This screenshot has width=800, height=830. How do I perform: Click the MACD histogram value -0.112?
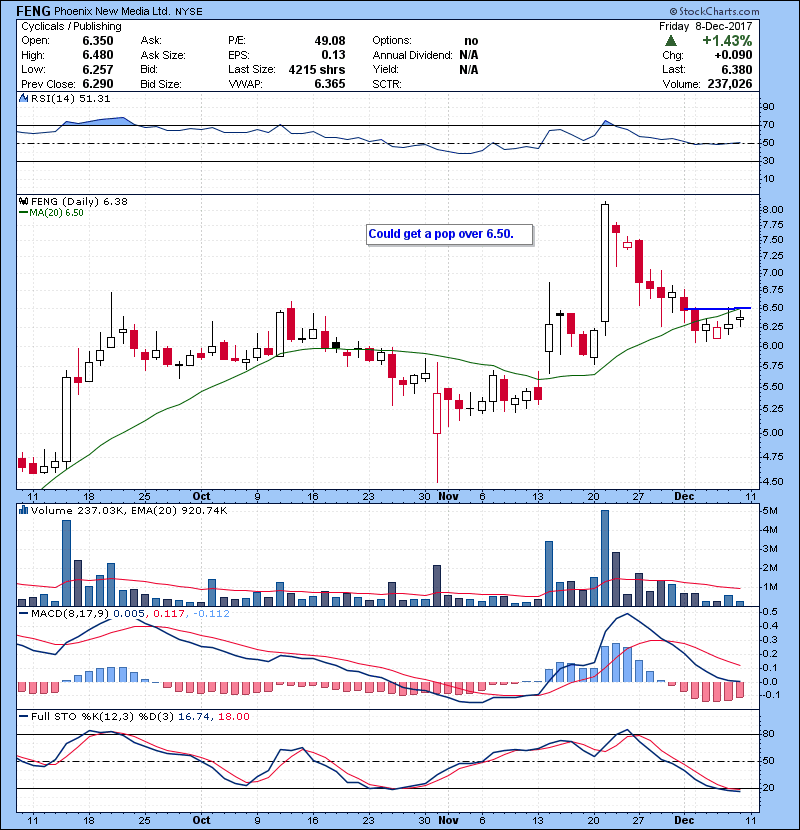coord(211,614)
